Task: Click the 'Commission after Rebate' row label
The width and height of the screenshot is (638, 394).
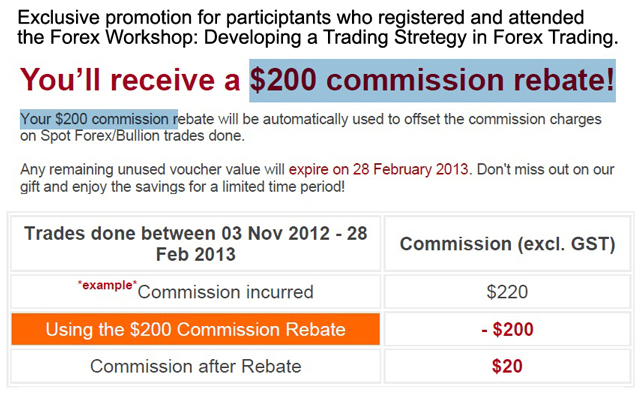Action: point(196,366)
